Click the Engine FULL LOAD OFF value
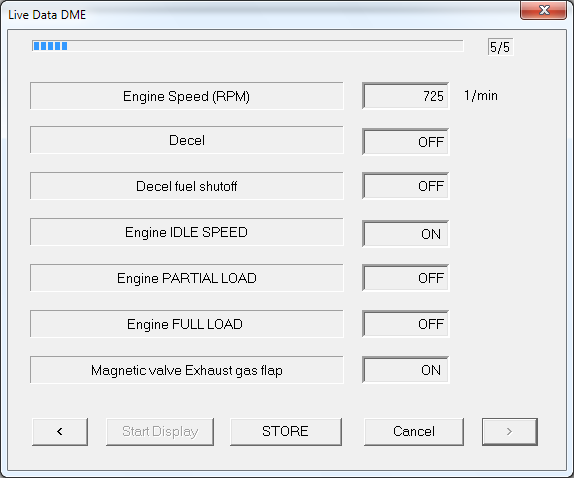The image size is (574, 478). coord(406,324)
